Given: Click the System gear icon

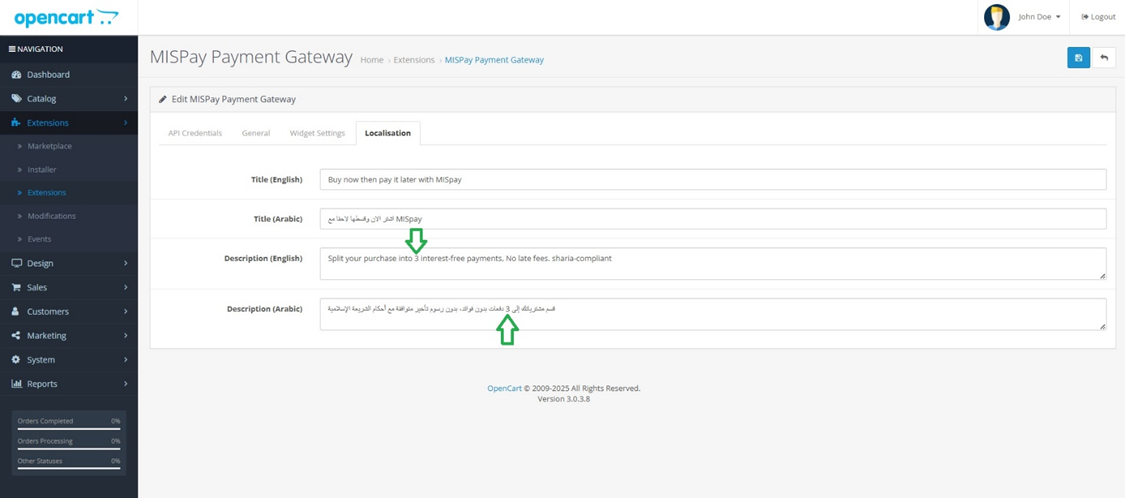Looking at the screenshot, I should 17,360.
